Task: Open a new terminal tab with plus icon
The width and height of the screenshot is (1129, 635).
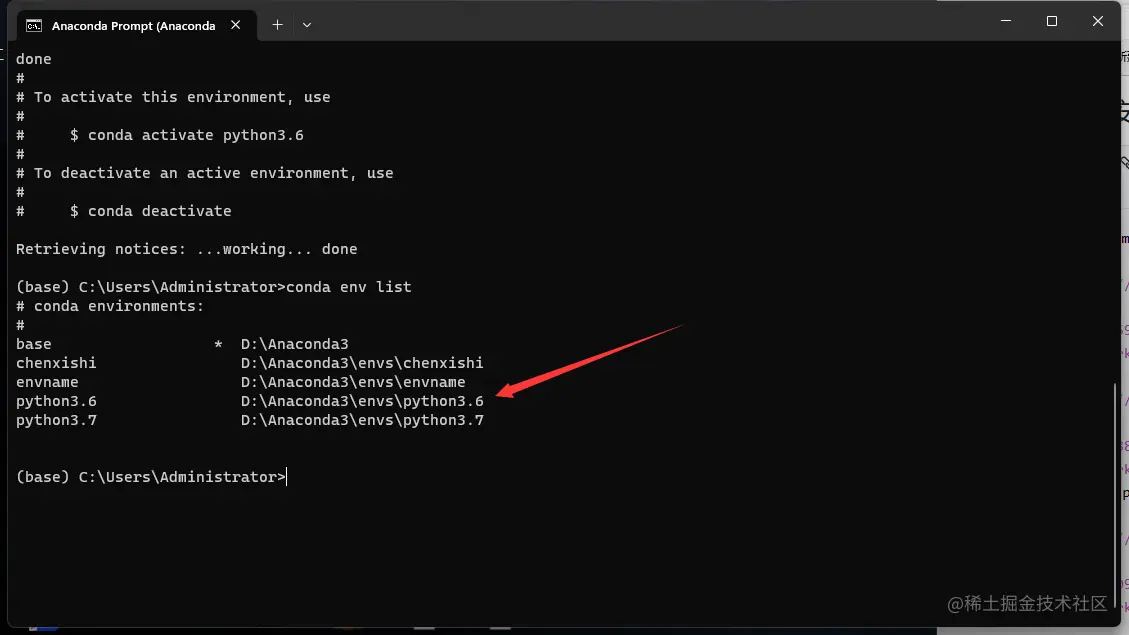Action: (277, 24)
